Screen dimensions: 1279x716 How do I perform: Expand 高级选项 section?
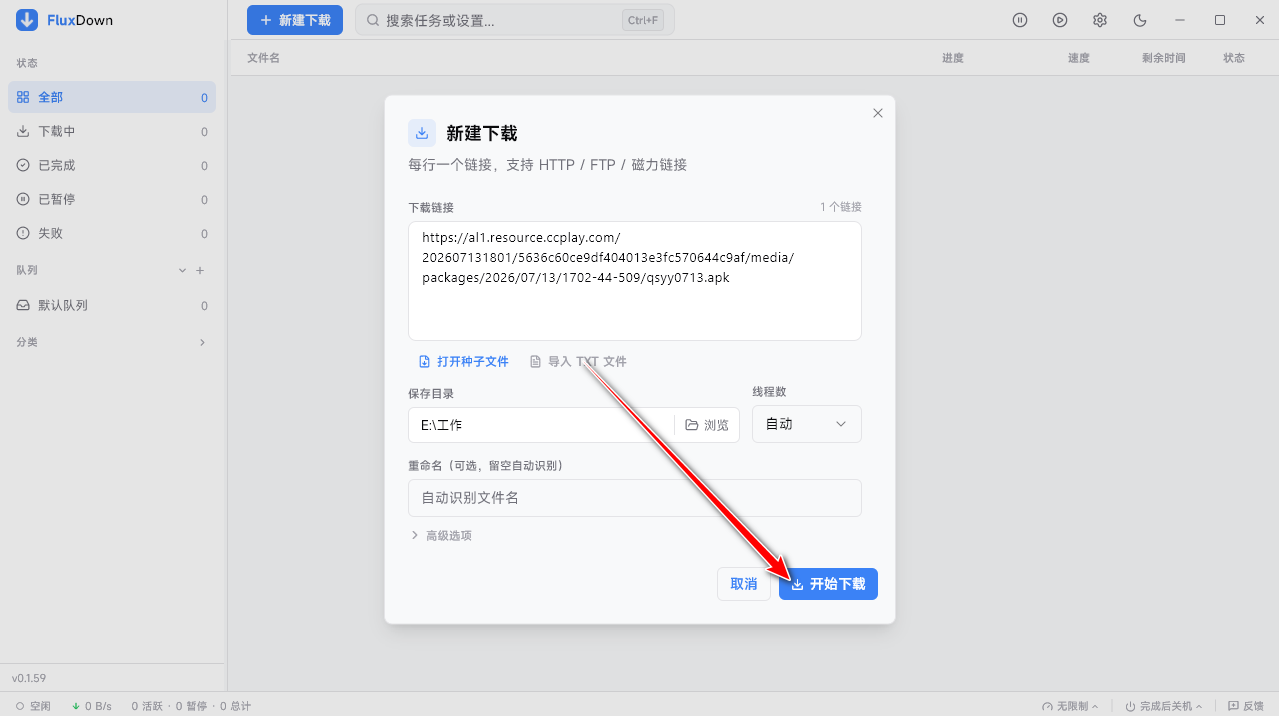pyautogui.click(x=441, y=536)
